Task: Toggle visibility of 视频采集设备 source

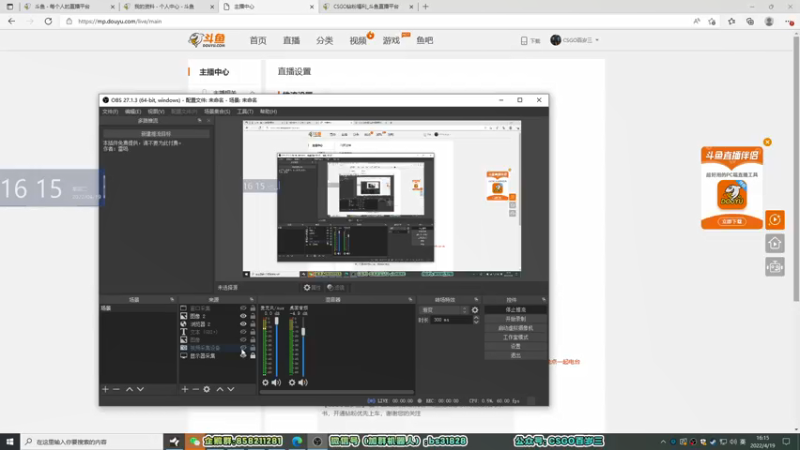Action: pos(243,348)
